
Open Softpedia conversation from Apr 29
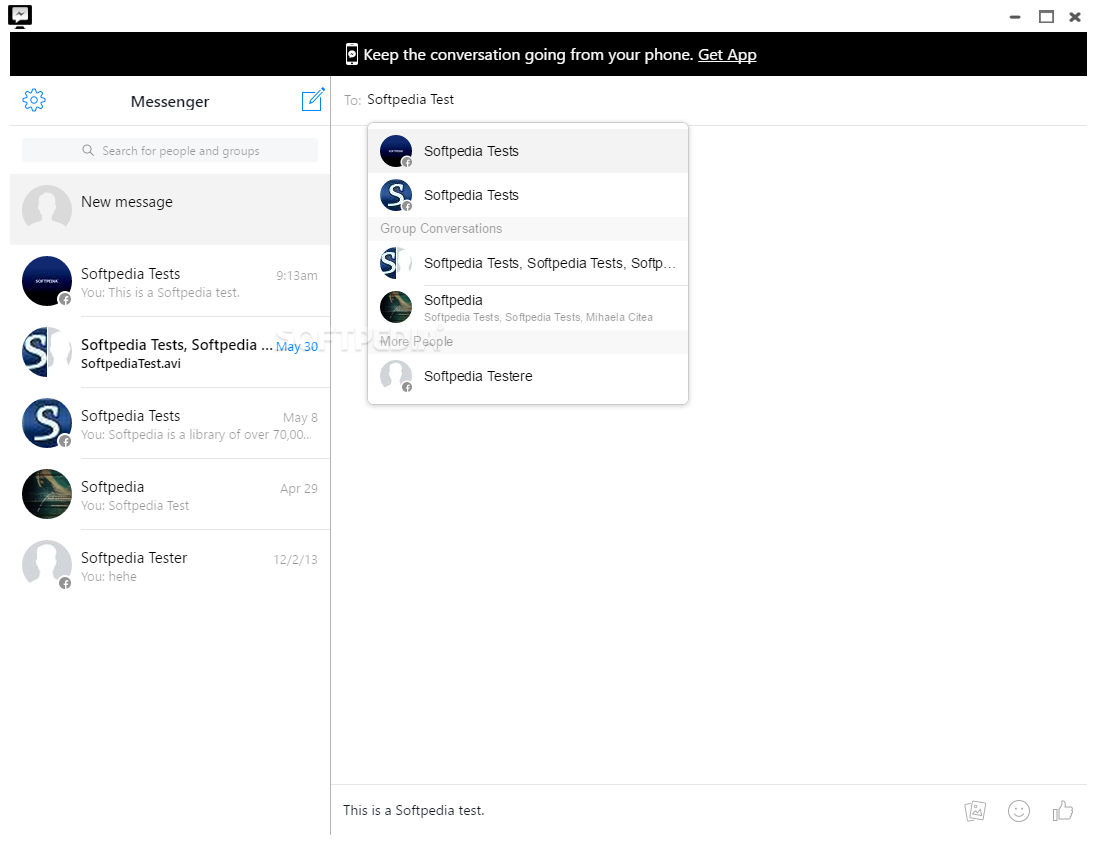[x=170, y=495]
